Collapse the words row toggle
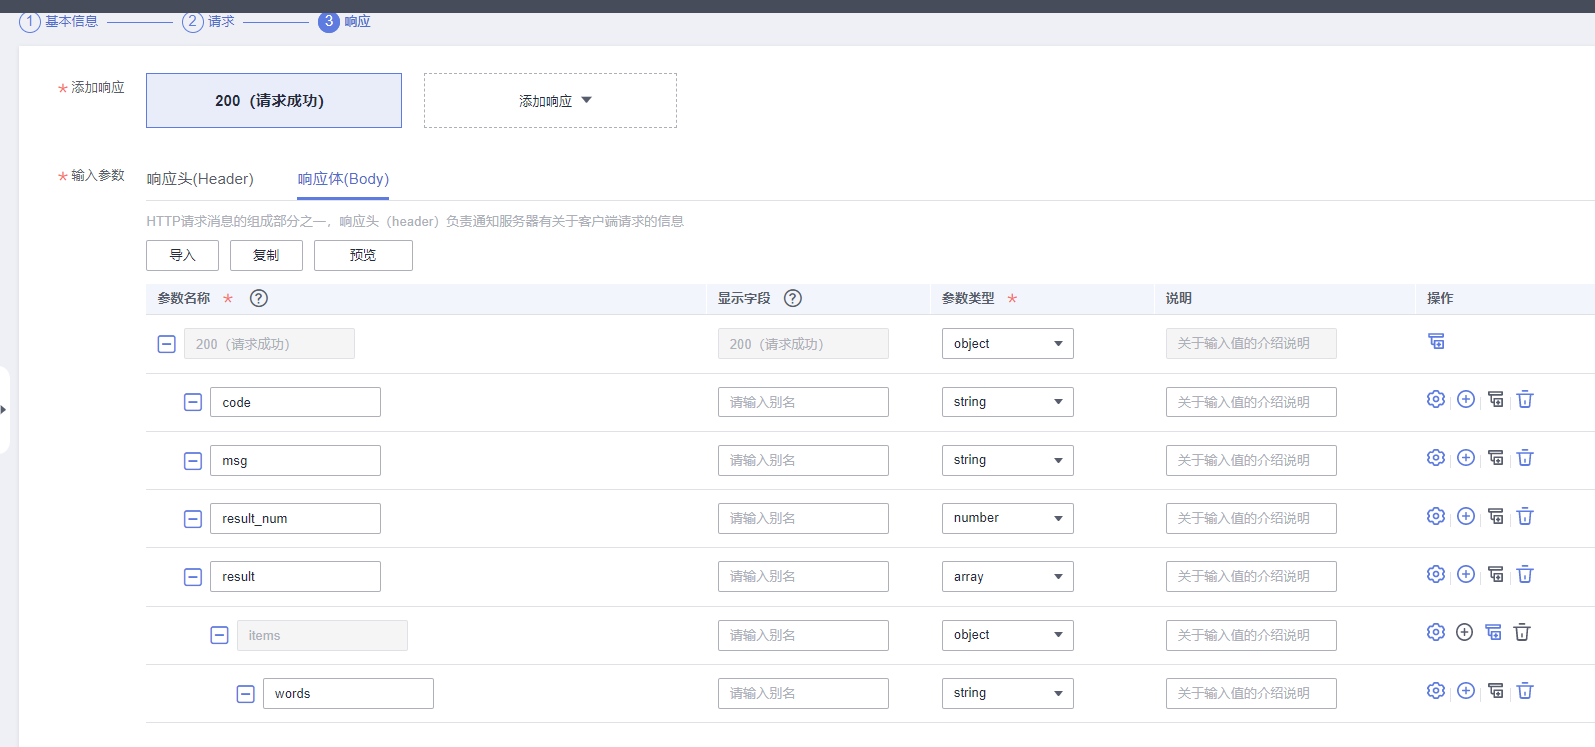 245,694
